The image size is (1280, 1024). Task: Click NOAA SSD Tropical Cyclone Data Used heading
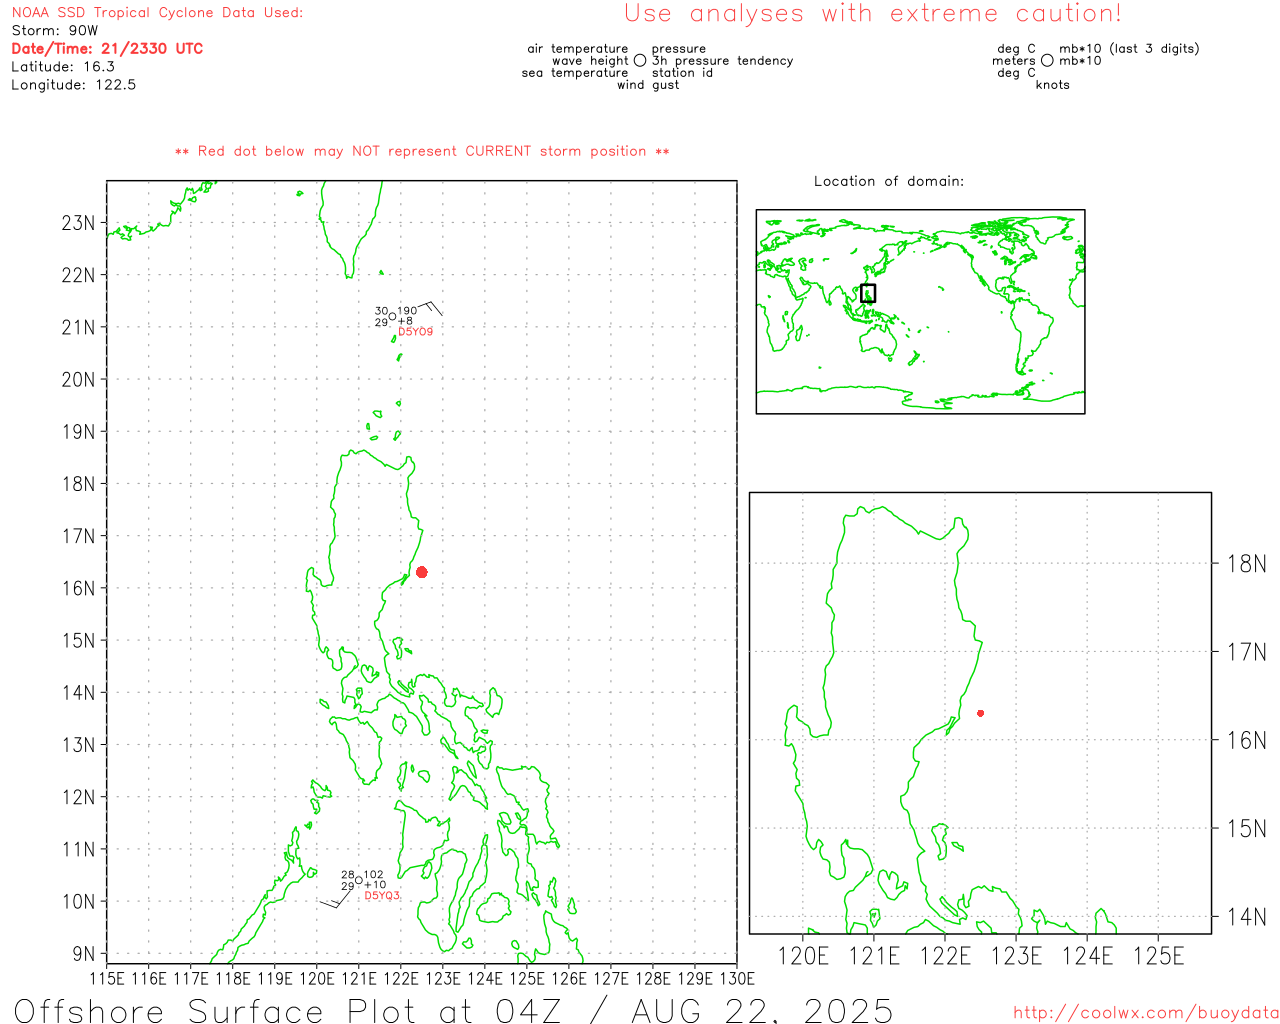157,13
